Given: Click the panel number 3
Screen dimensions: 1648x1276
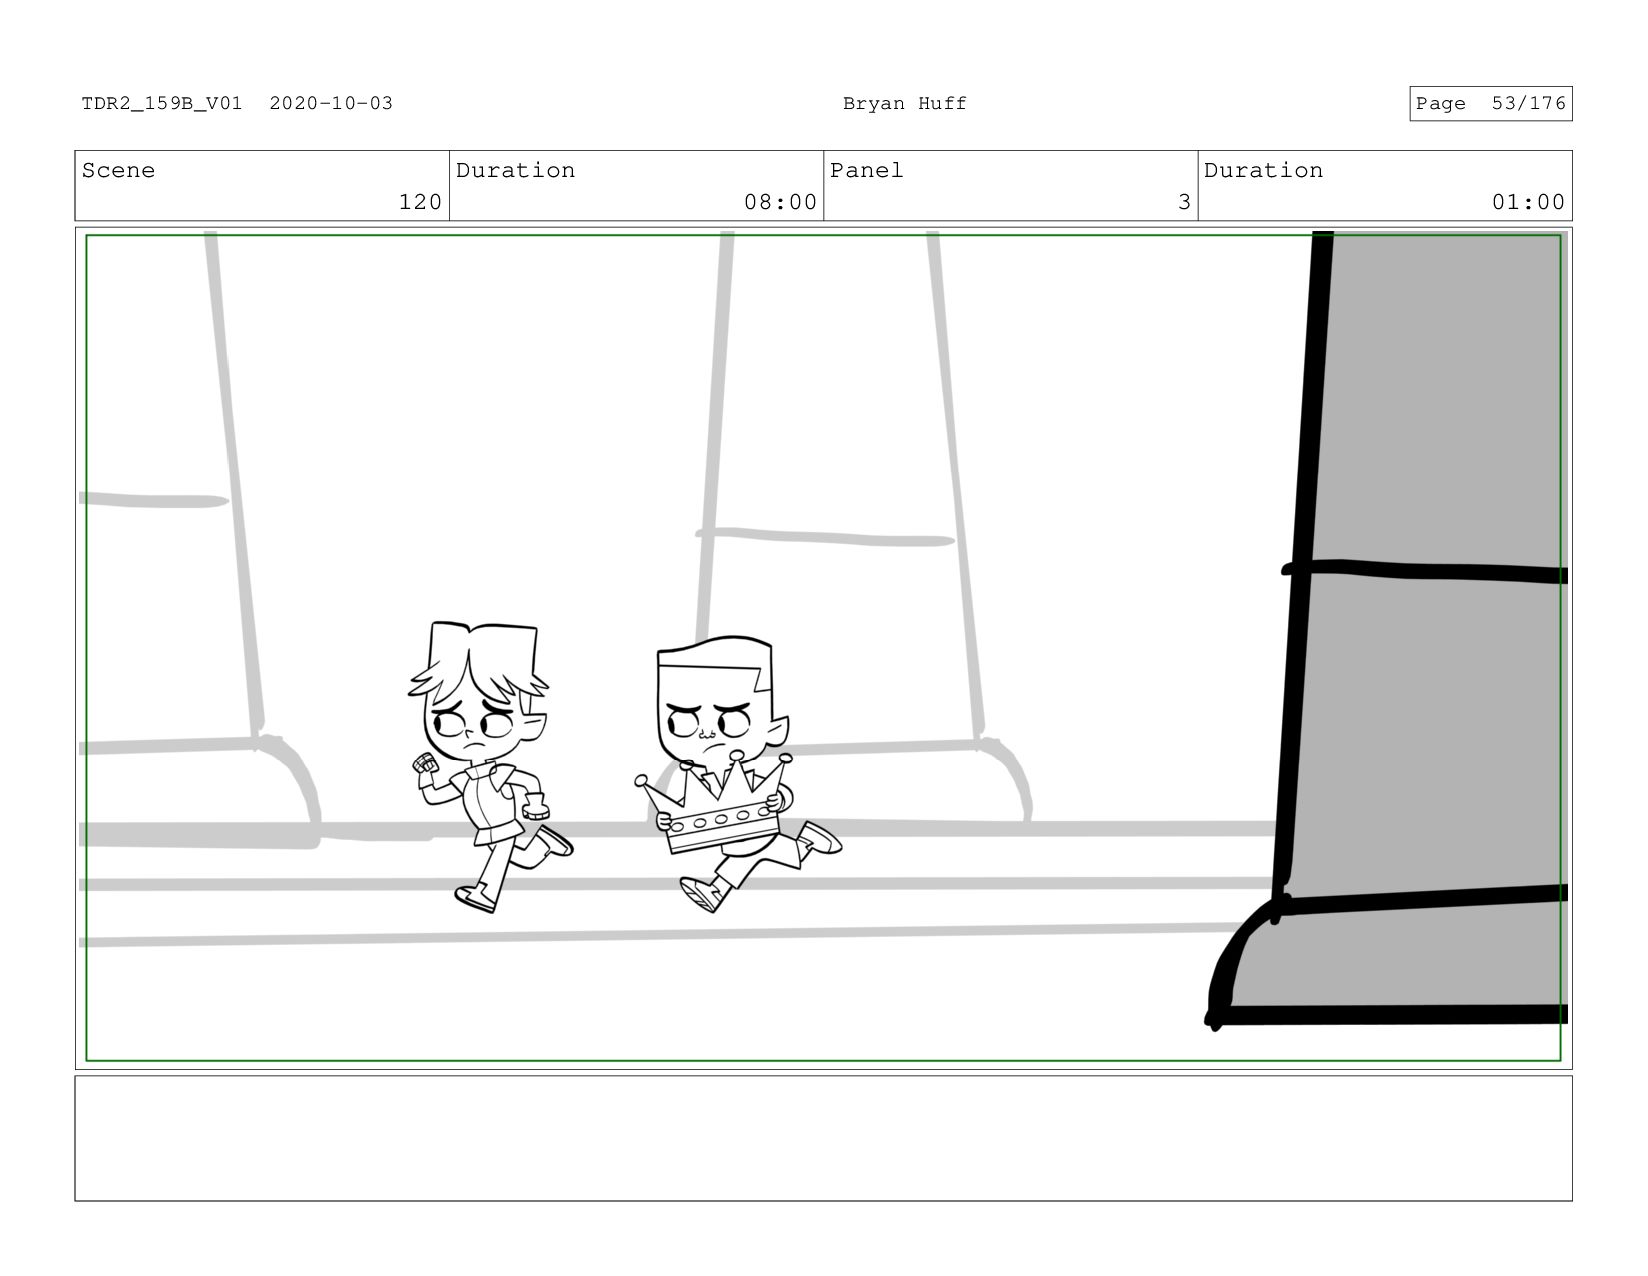Looking at the screenshot, I should pyautogui.click(x=1184, y=202).
